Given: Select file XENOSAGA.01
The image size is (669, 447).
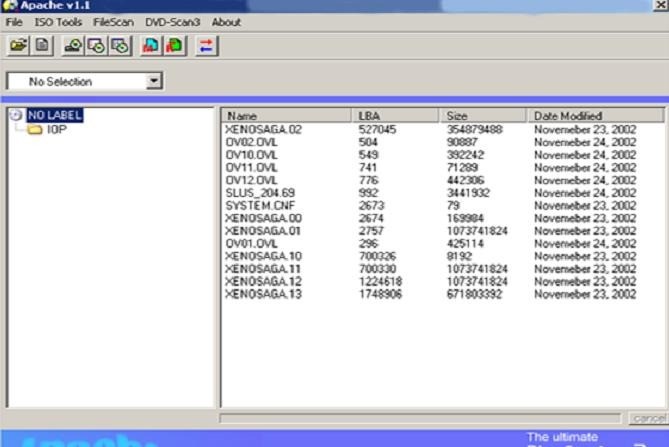Looking at the screenshot, I should 263,231.
